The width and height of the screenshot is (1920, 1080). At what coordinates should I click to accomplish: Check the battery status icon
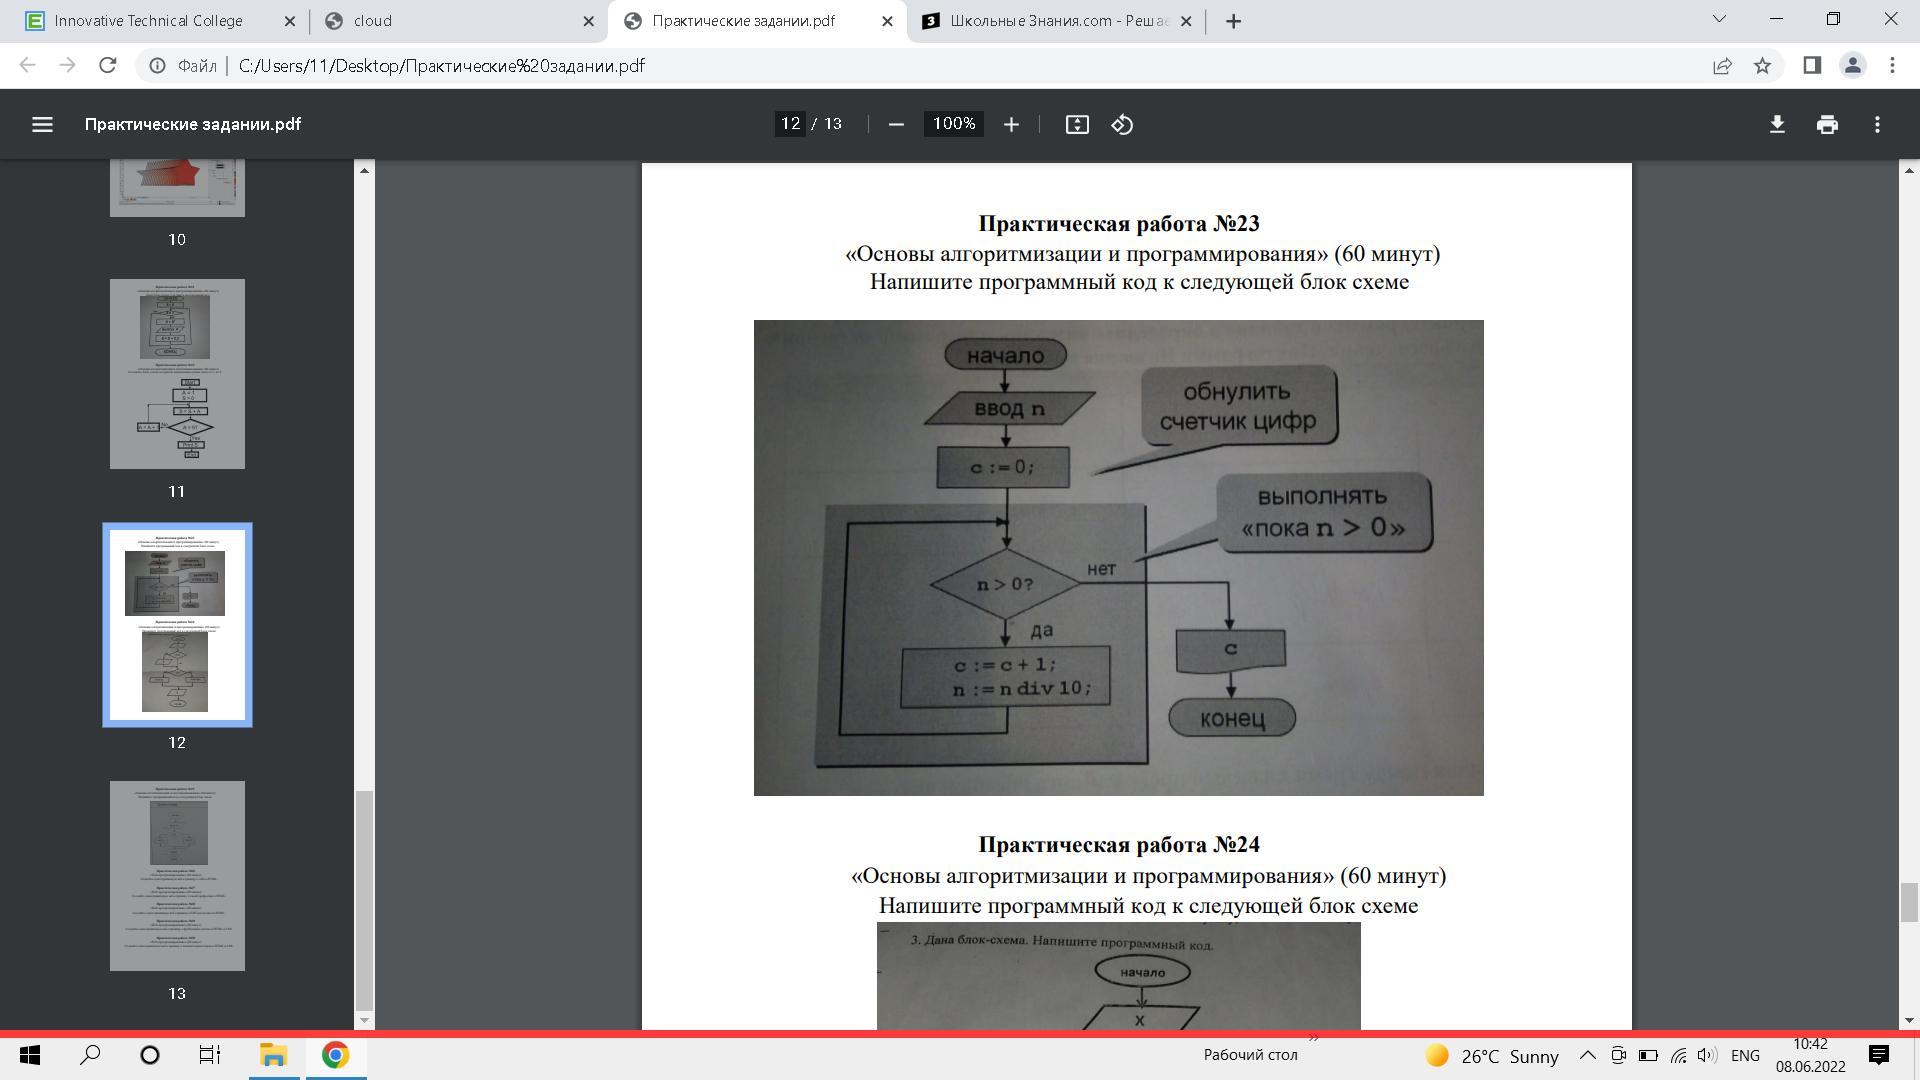click(1648, 1055)
